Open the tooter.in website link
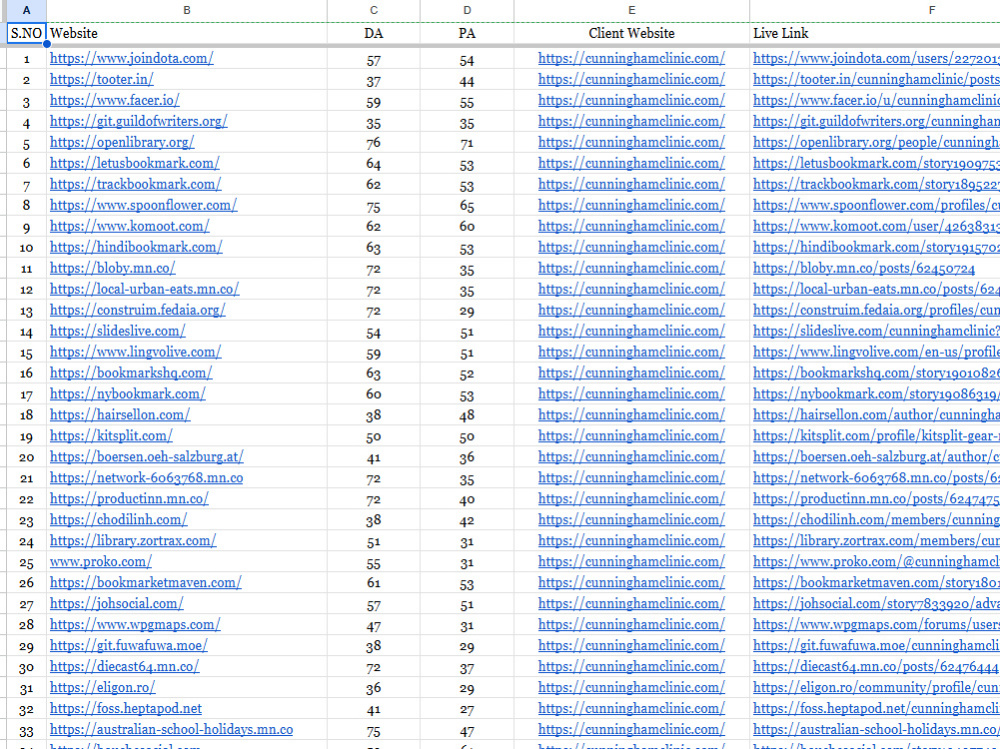 [x=101, y=79]
